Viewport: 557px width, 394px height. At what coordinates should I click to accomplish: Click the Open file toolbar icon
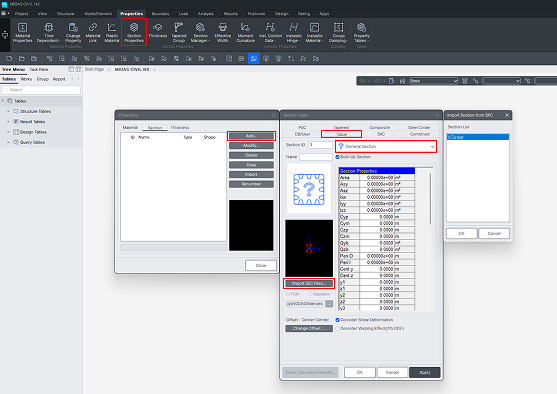click(x=22, y=59)
